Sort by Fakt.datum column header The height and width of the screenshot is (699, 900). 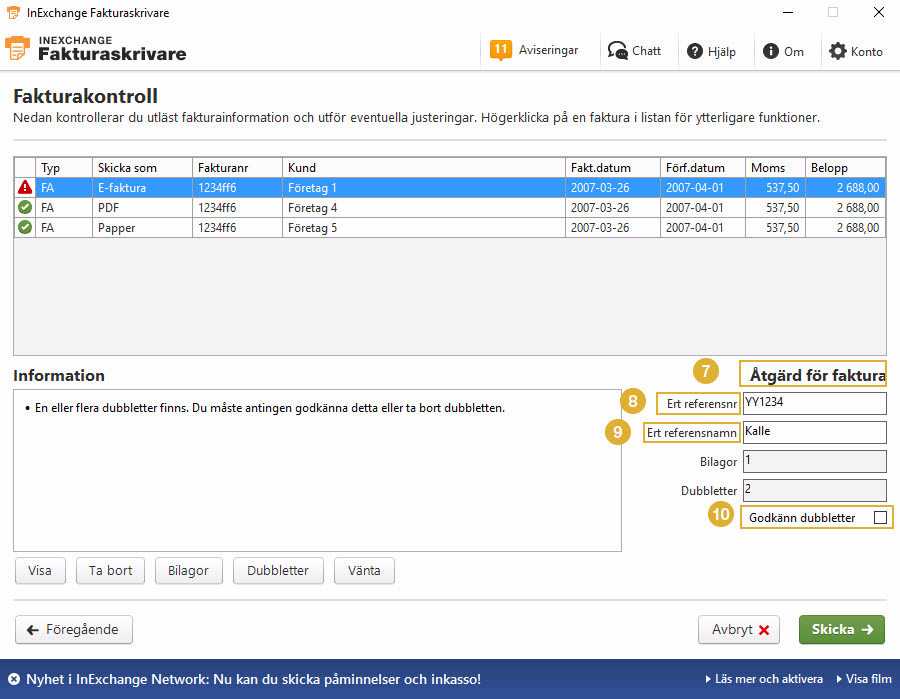point(612,168)
